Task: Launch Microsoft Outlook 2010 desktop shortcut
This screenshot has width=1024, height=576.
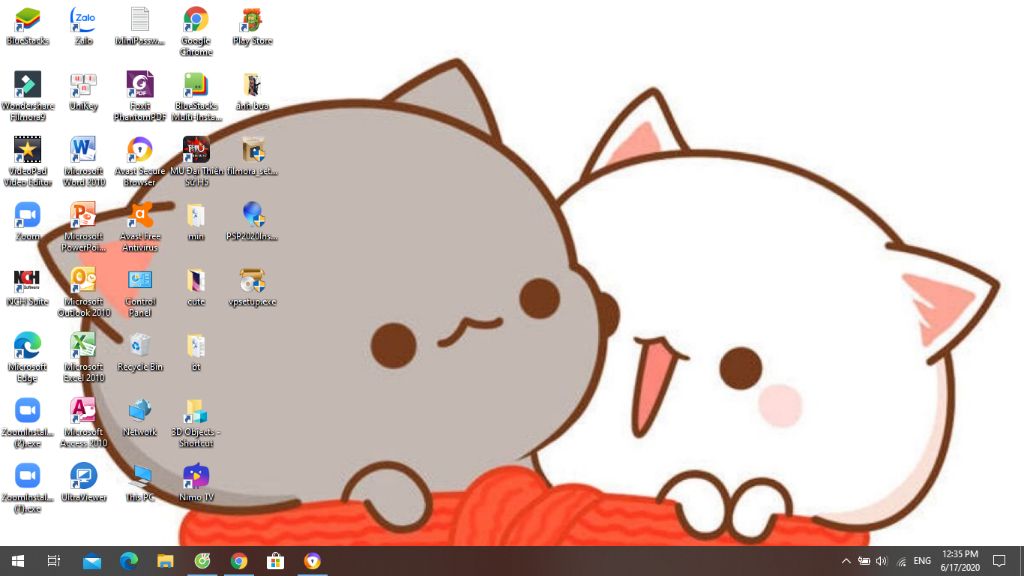Action: pos(84,293)
